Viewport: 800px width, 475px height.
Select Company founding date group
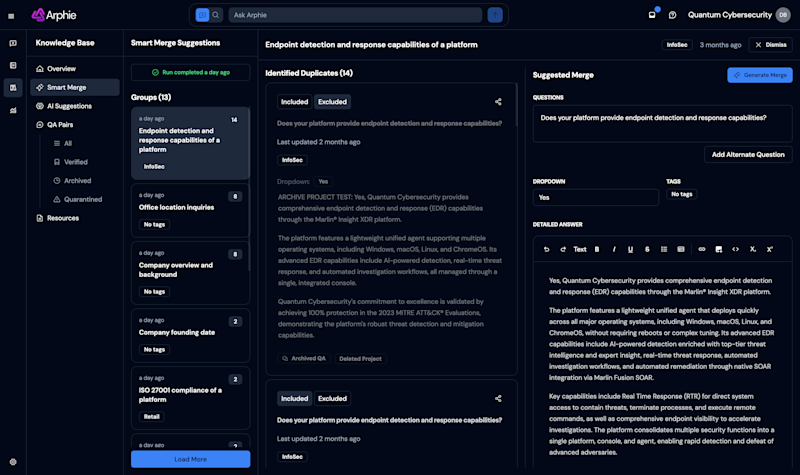pyautogui.click(x=190, y=335)
